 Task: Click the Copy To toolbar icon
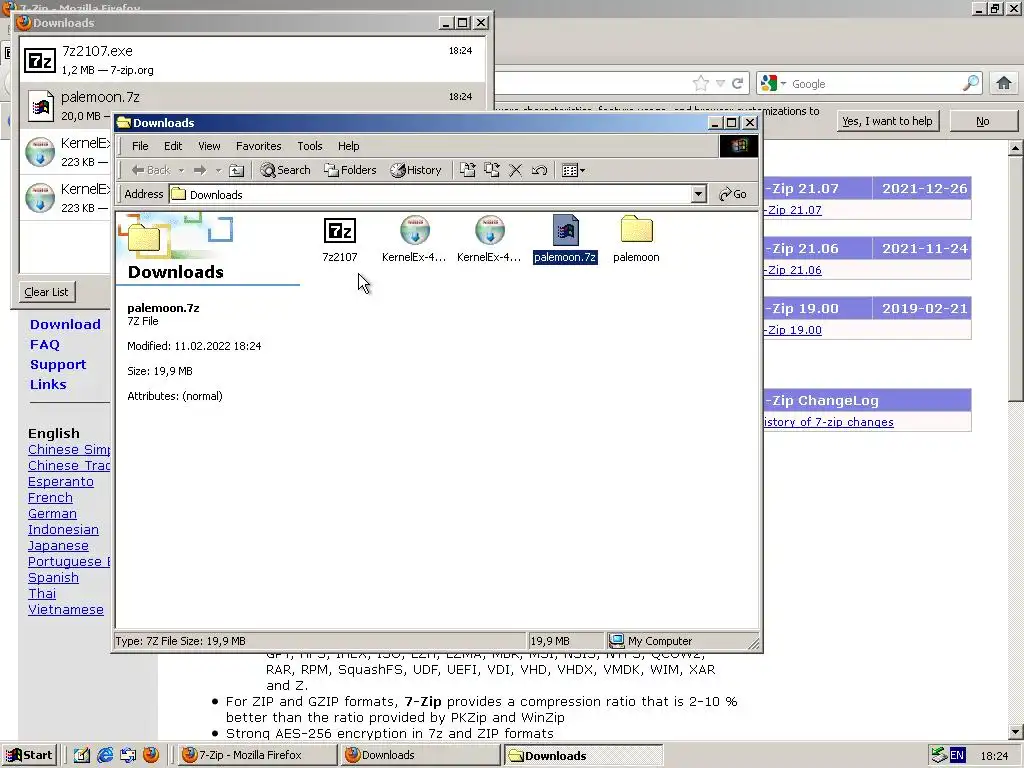pyautogui.click(x=492, y=170)
